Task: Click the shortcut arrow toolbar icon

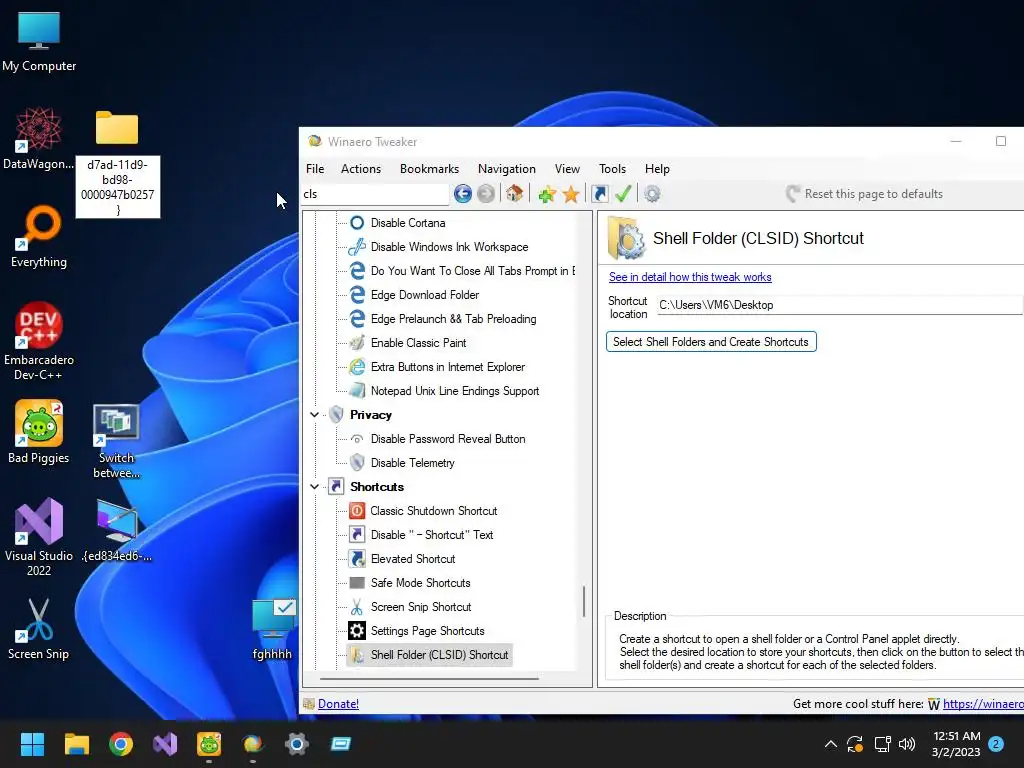Action: pos(600,193)
